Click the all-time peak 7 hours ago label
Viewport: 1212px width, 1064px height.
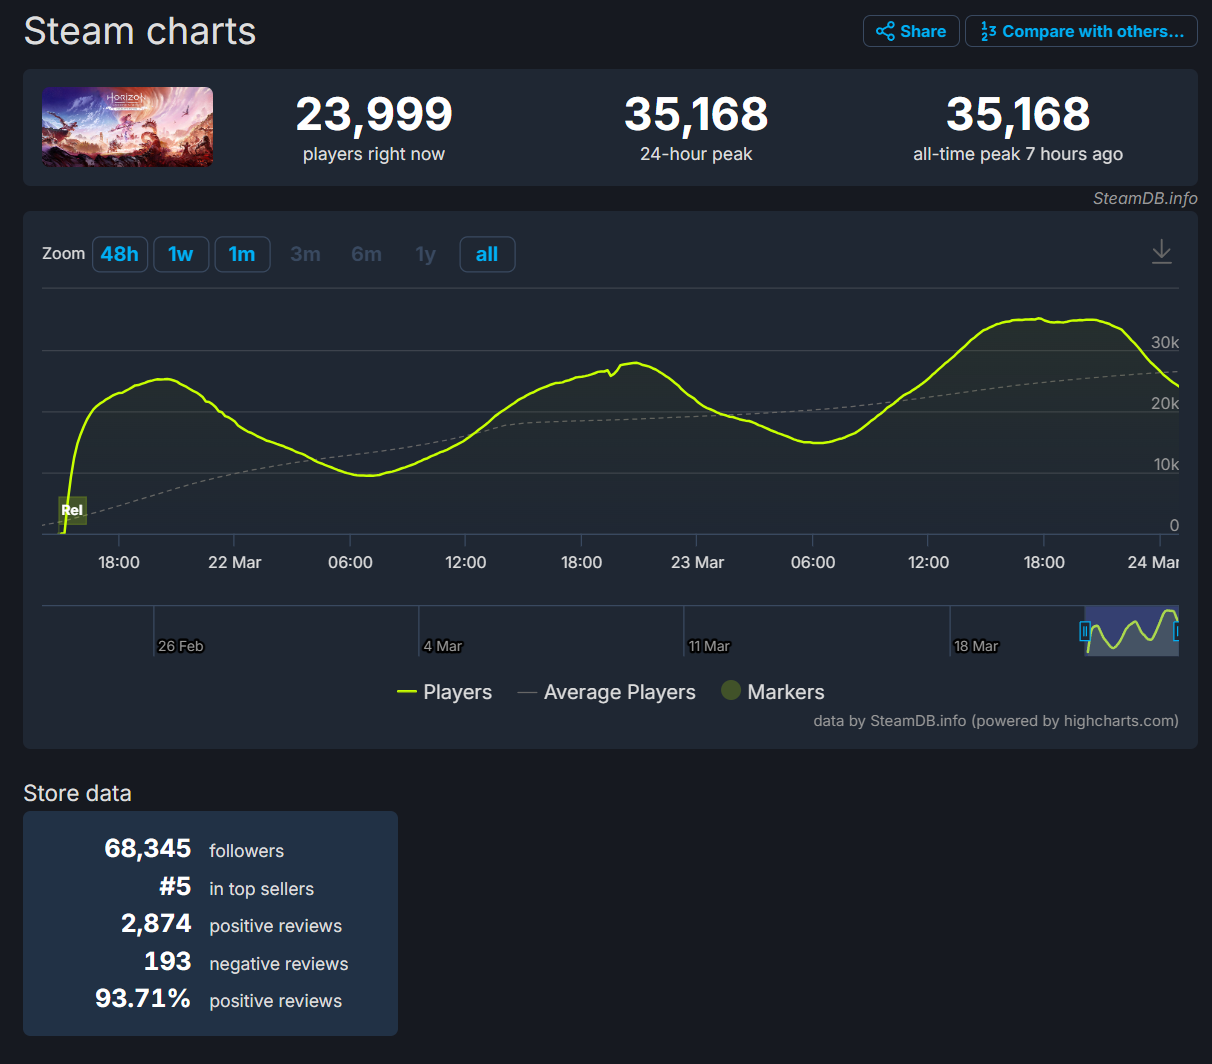point(1018,154)
